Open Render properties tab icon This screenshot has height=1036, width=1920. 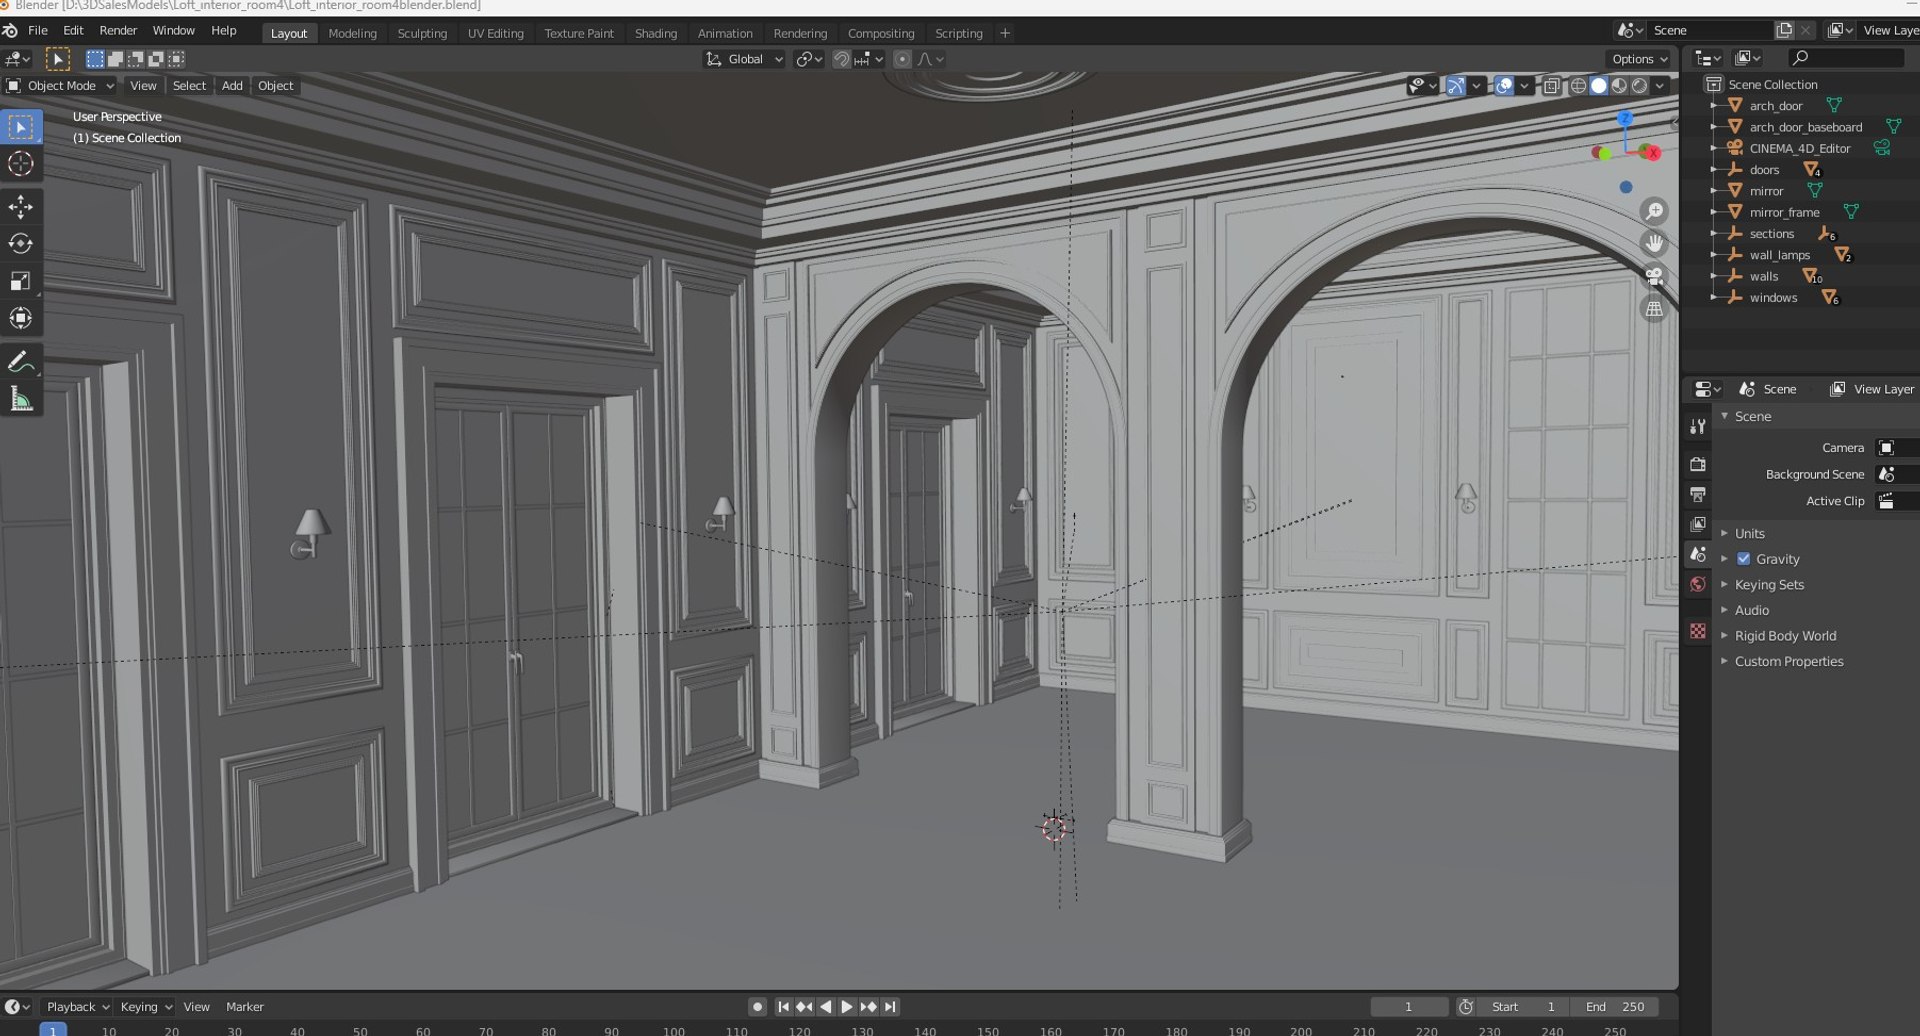tap(1698, 464)
